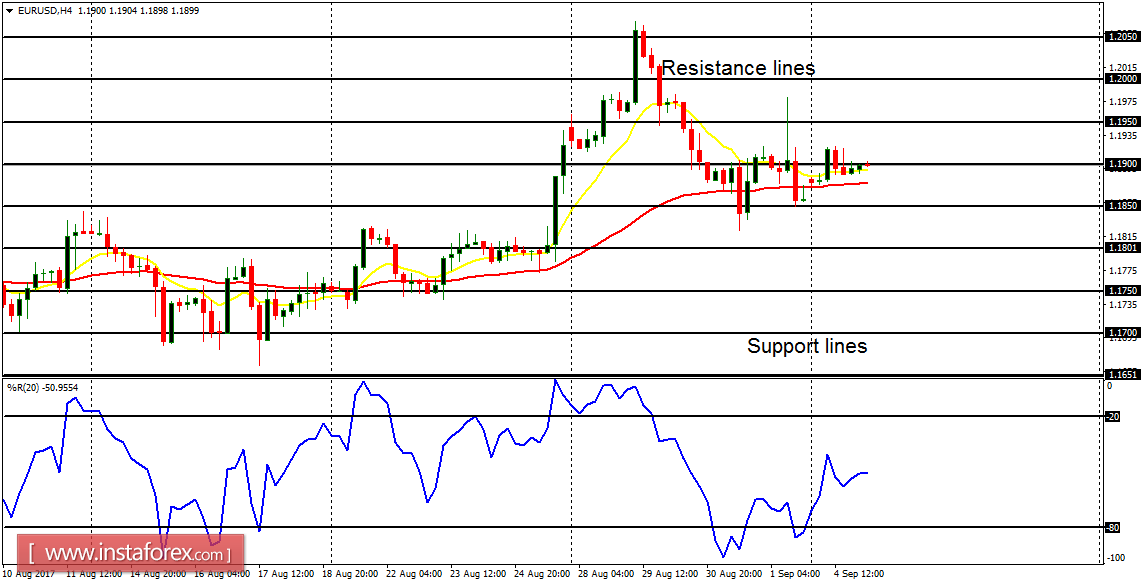Click the black triangle icon before EURUSD
This screenshot has width=1143, height=585.
(x=10, y=8)
